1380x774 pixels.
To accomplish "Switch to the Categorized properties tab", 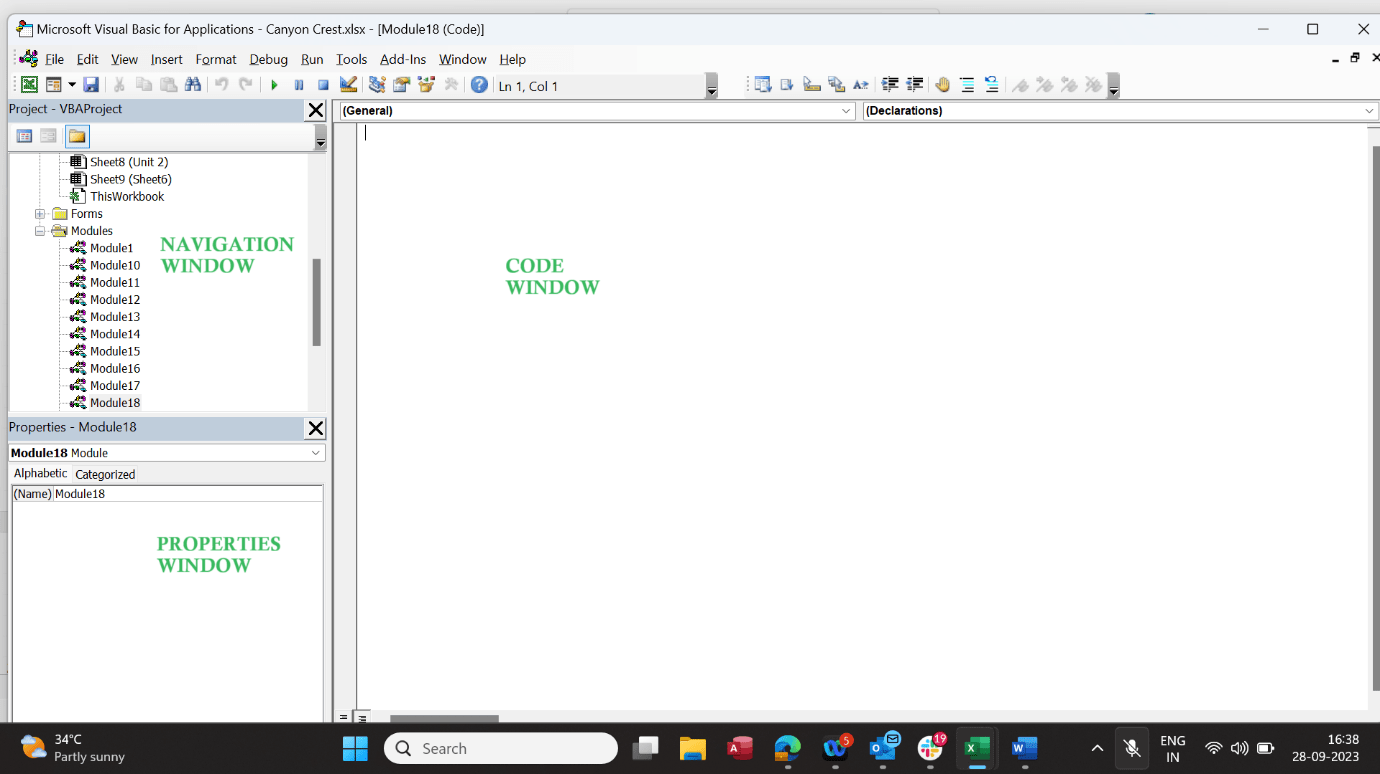I will [105, 473].
